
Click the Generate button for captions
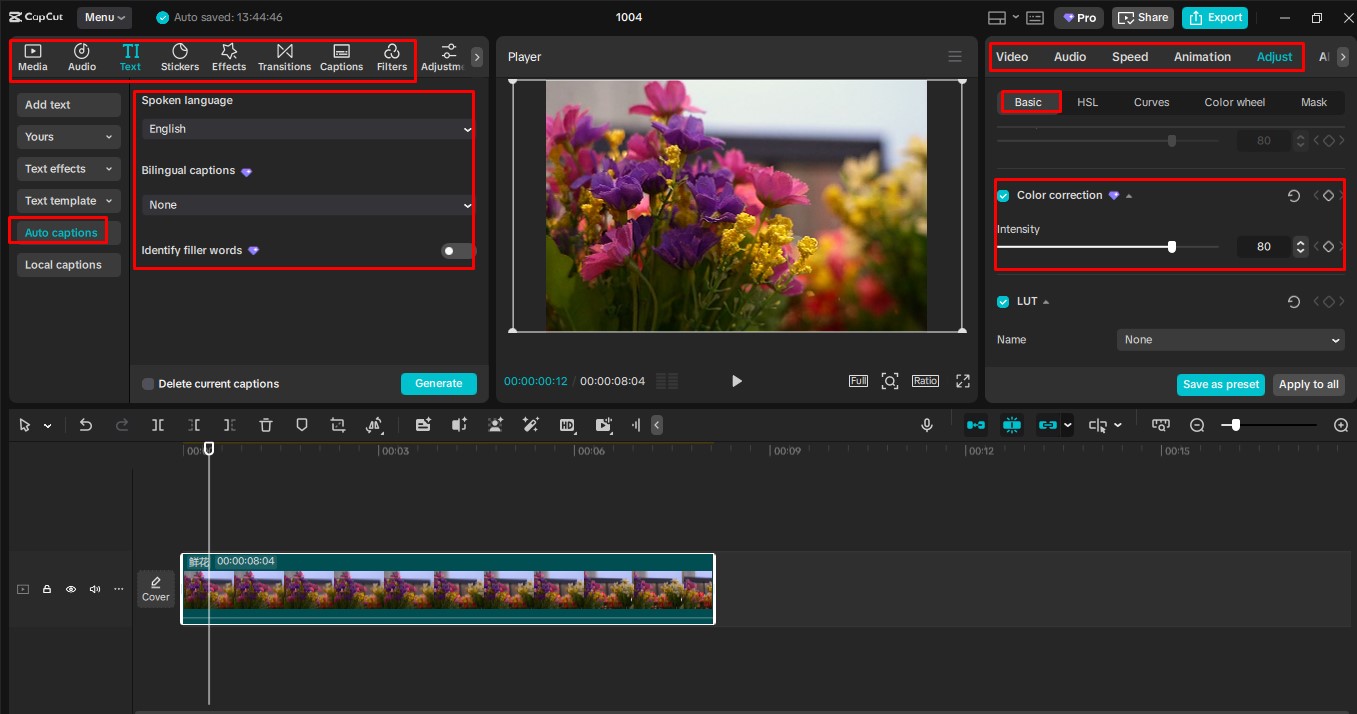pos(438,383)
